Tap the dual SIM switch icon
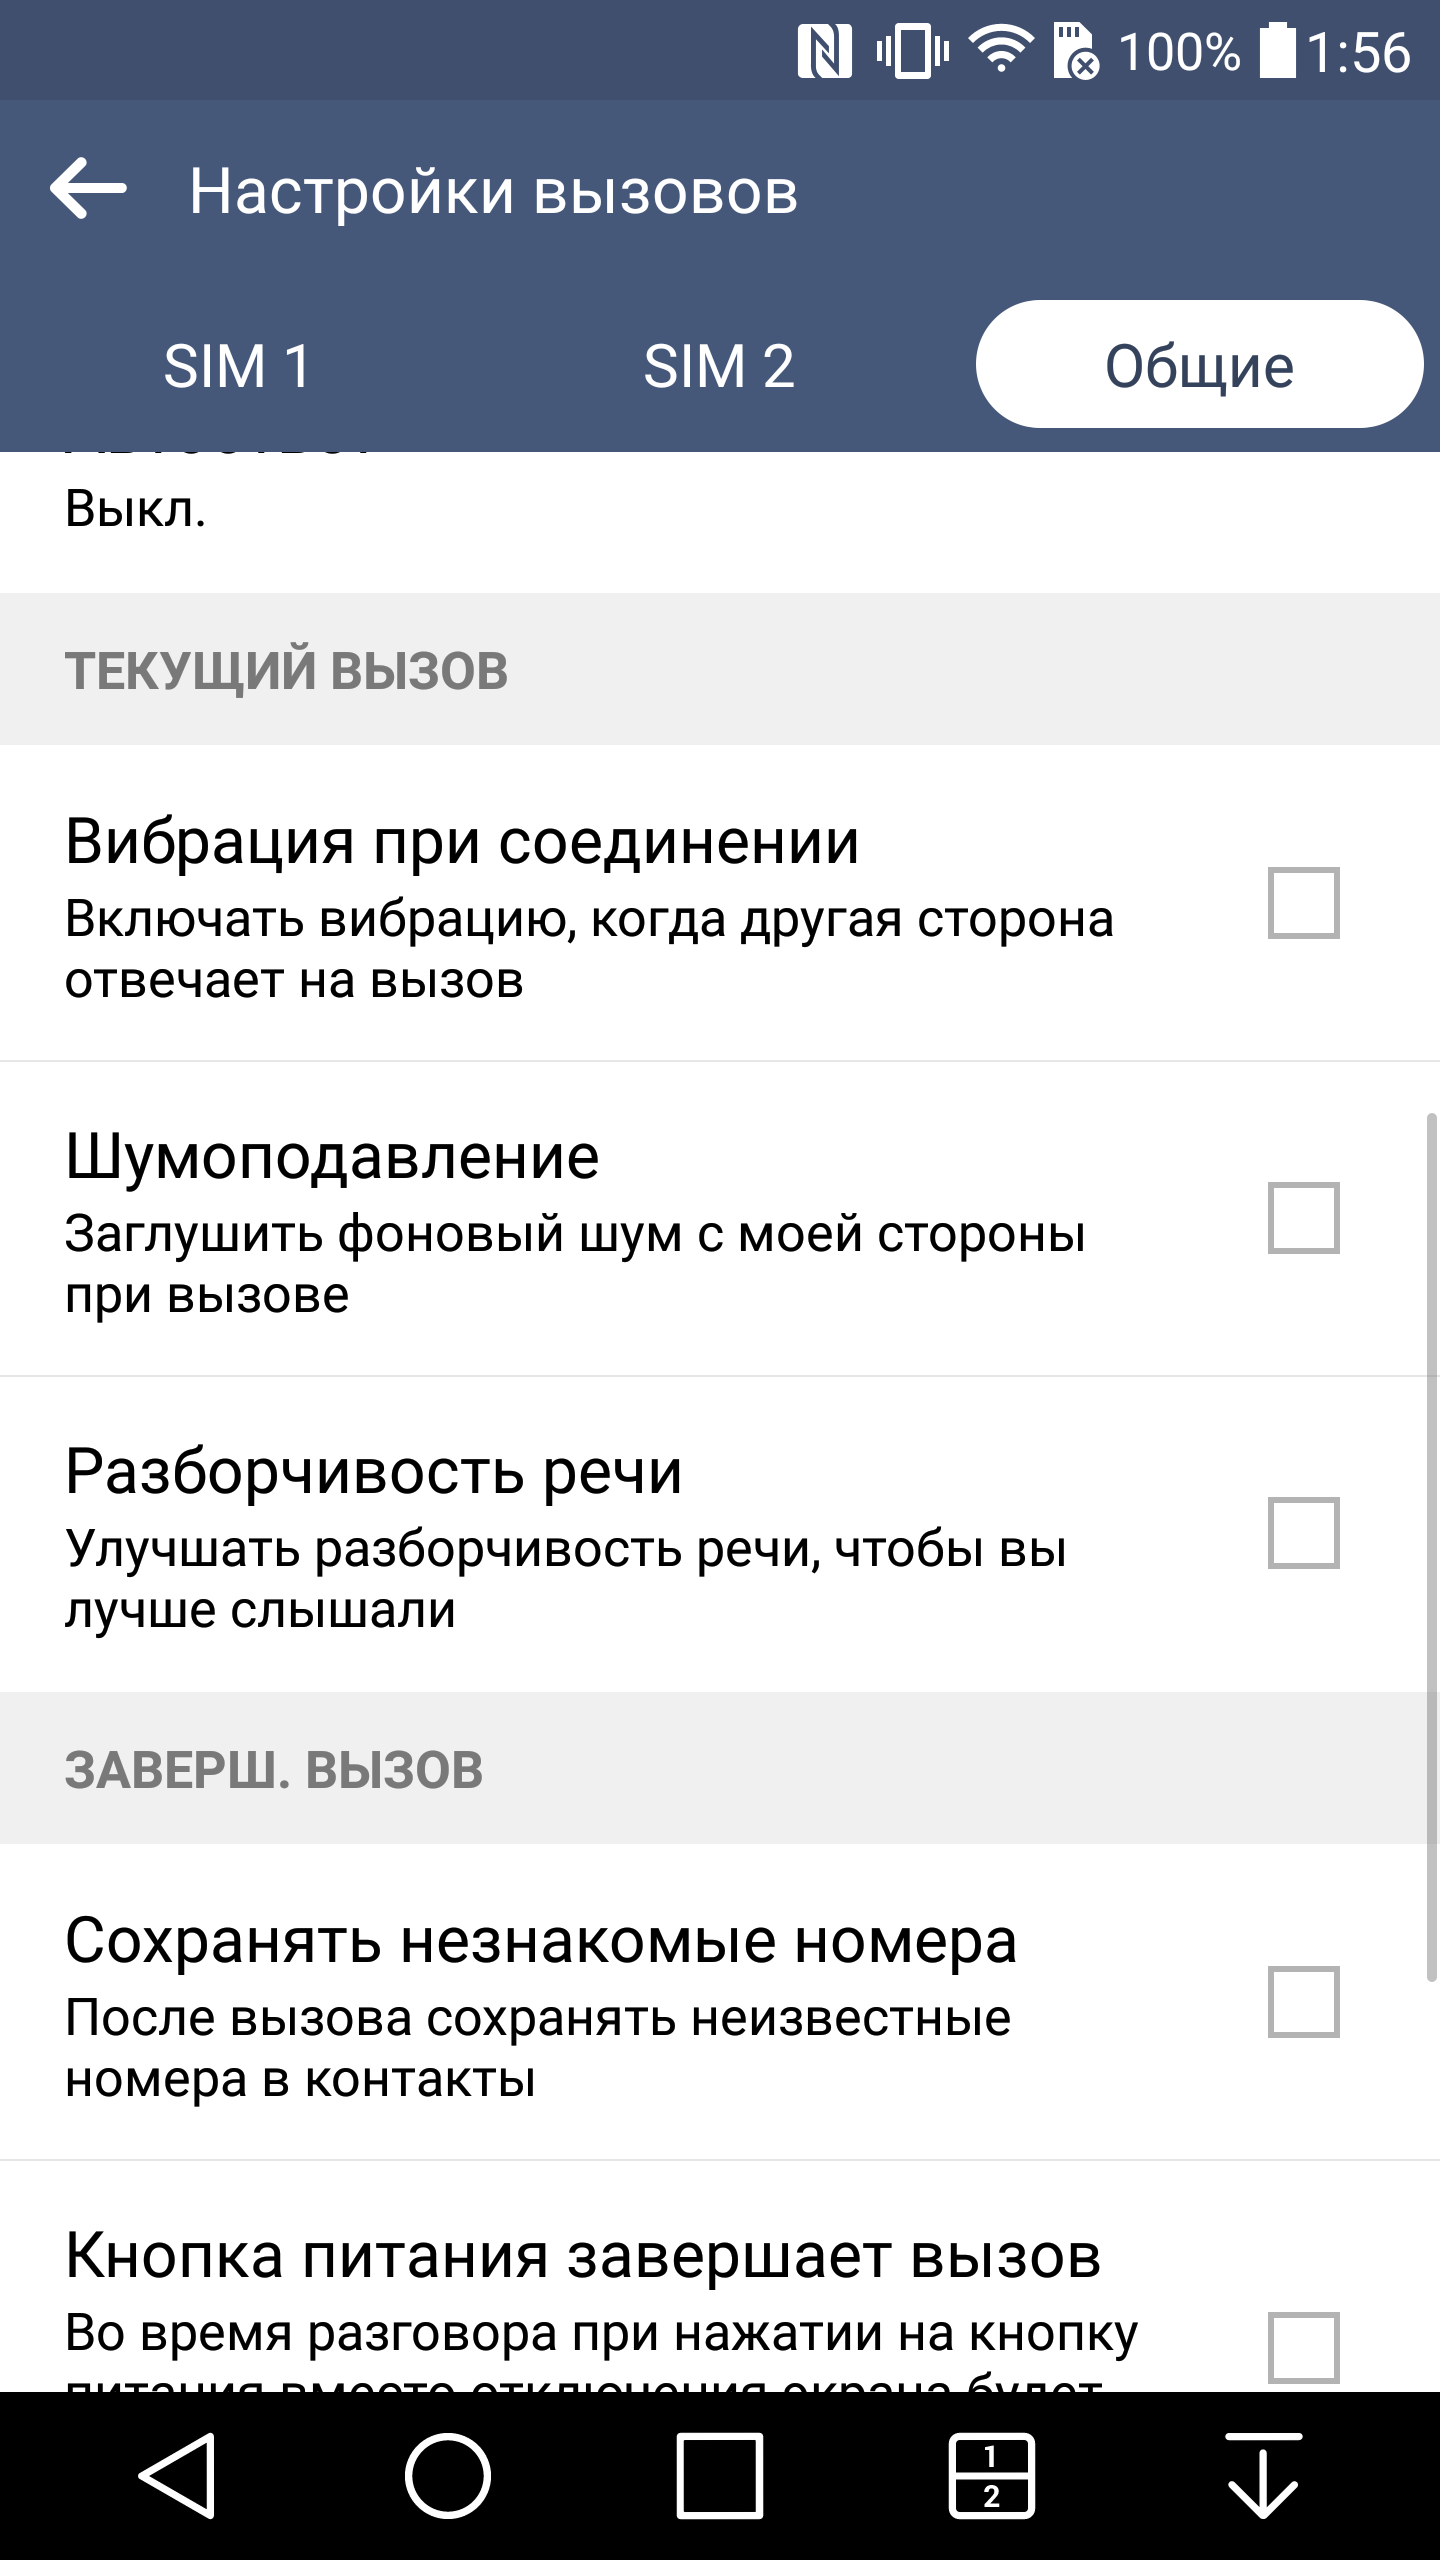The width and height of the screenshot is (1440, 2560). point(991,2475)
